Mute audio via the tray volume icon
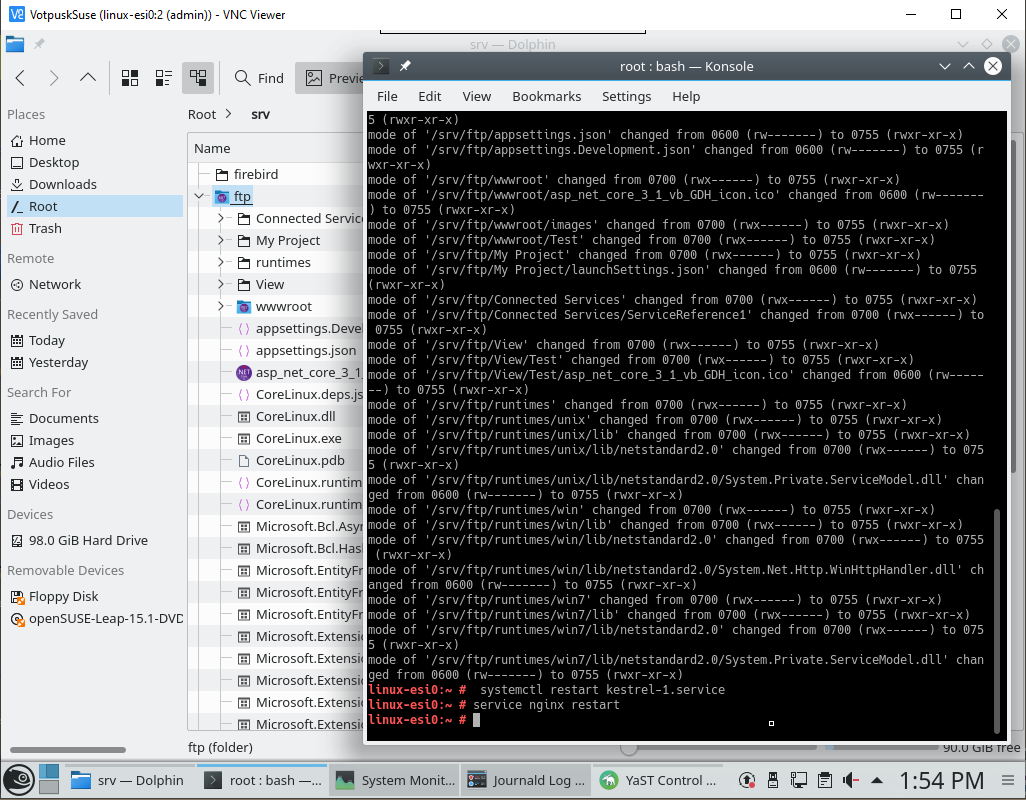1026x800 pixels. tap(851, 780)
